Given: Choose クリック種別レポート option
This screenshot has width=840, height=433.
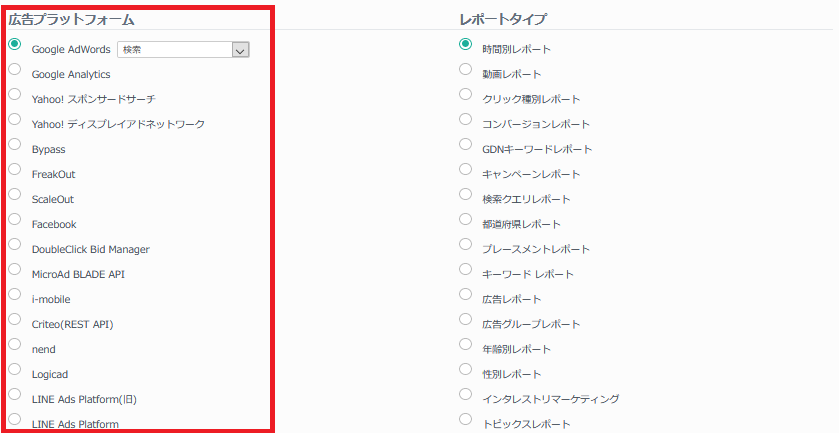Looking at the screenshot, I should (466, 94).
